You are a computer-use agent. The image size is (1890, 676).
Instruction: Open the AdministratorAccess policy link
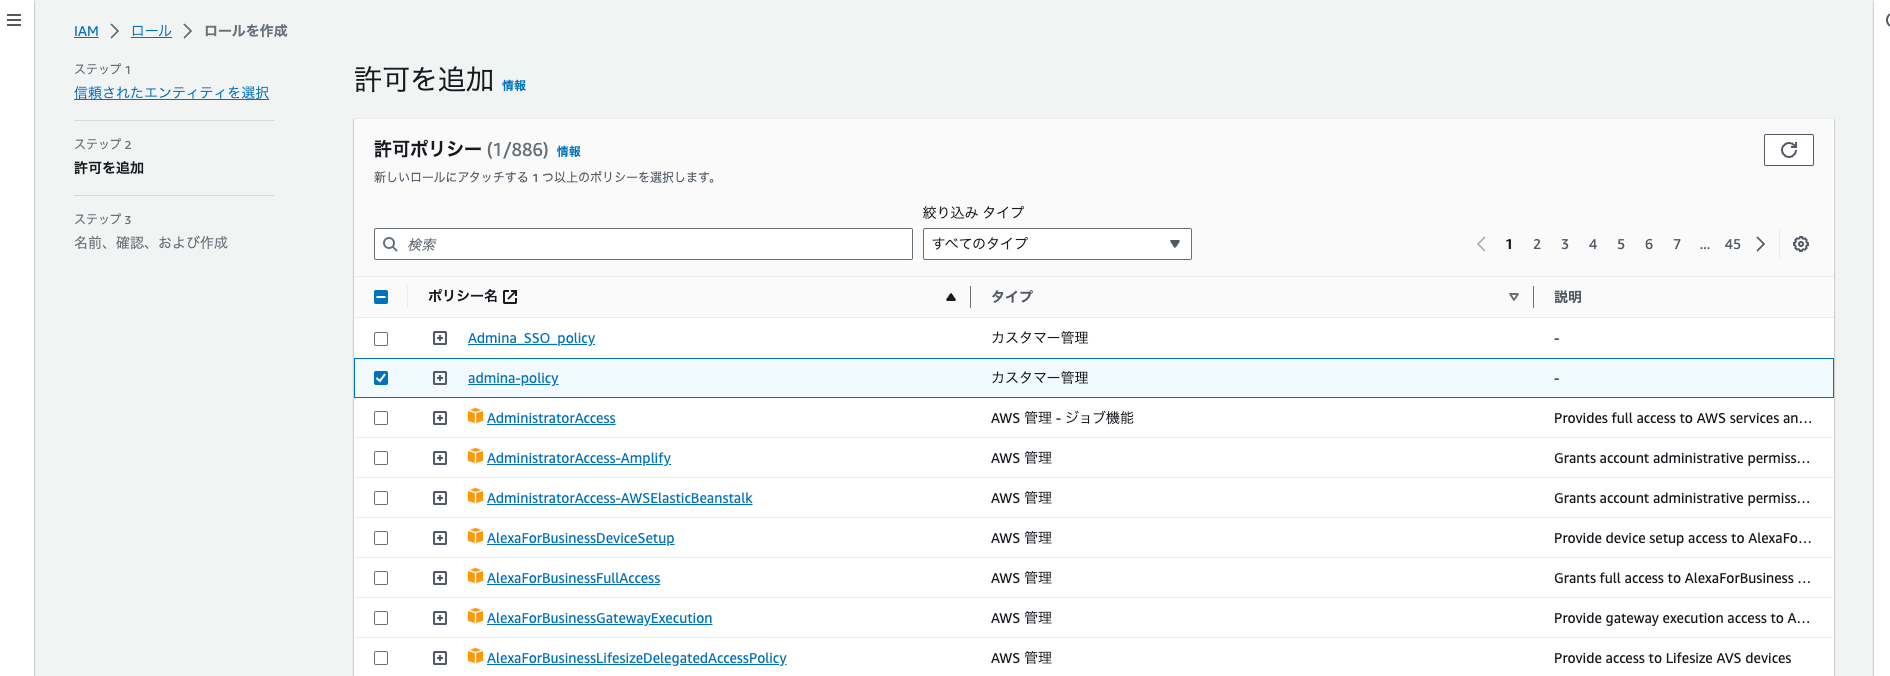[x=551, y=418]
